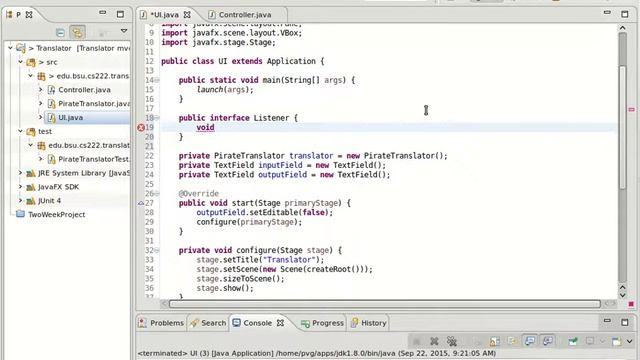Collapse the src folder node
Image resolution: width=640 pixels, height=360 pixels.
tap(20, 62)
